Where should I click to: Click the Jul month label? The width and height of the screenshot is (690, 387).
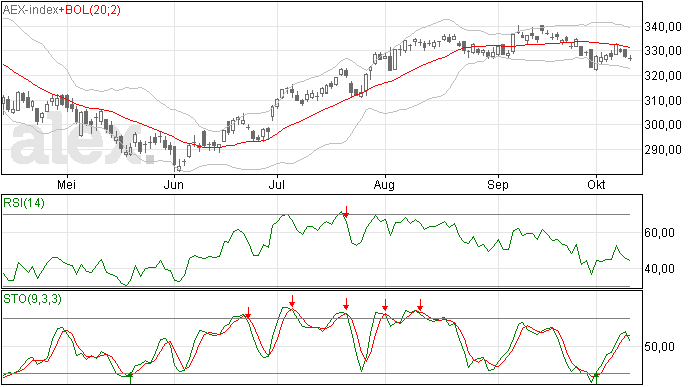click(276, 184)
